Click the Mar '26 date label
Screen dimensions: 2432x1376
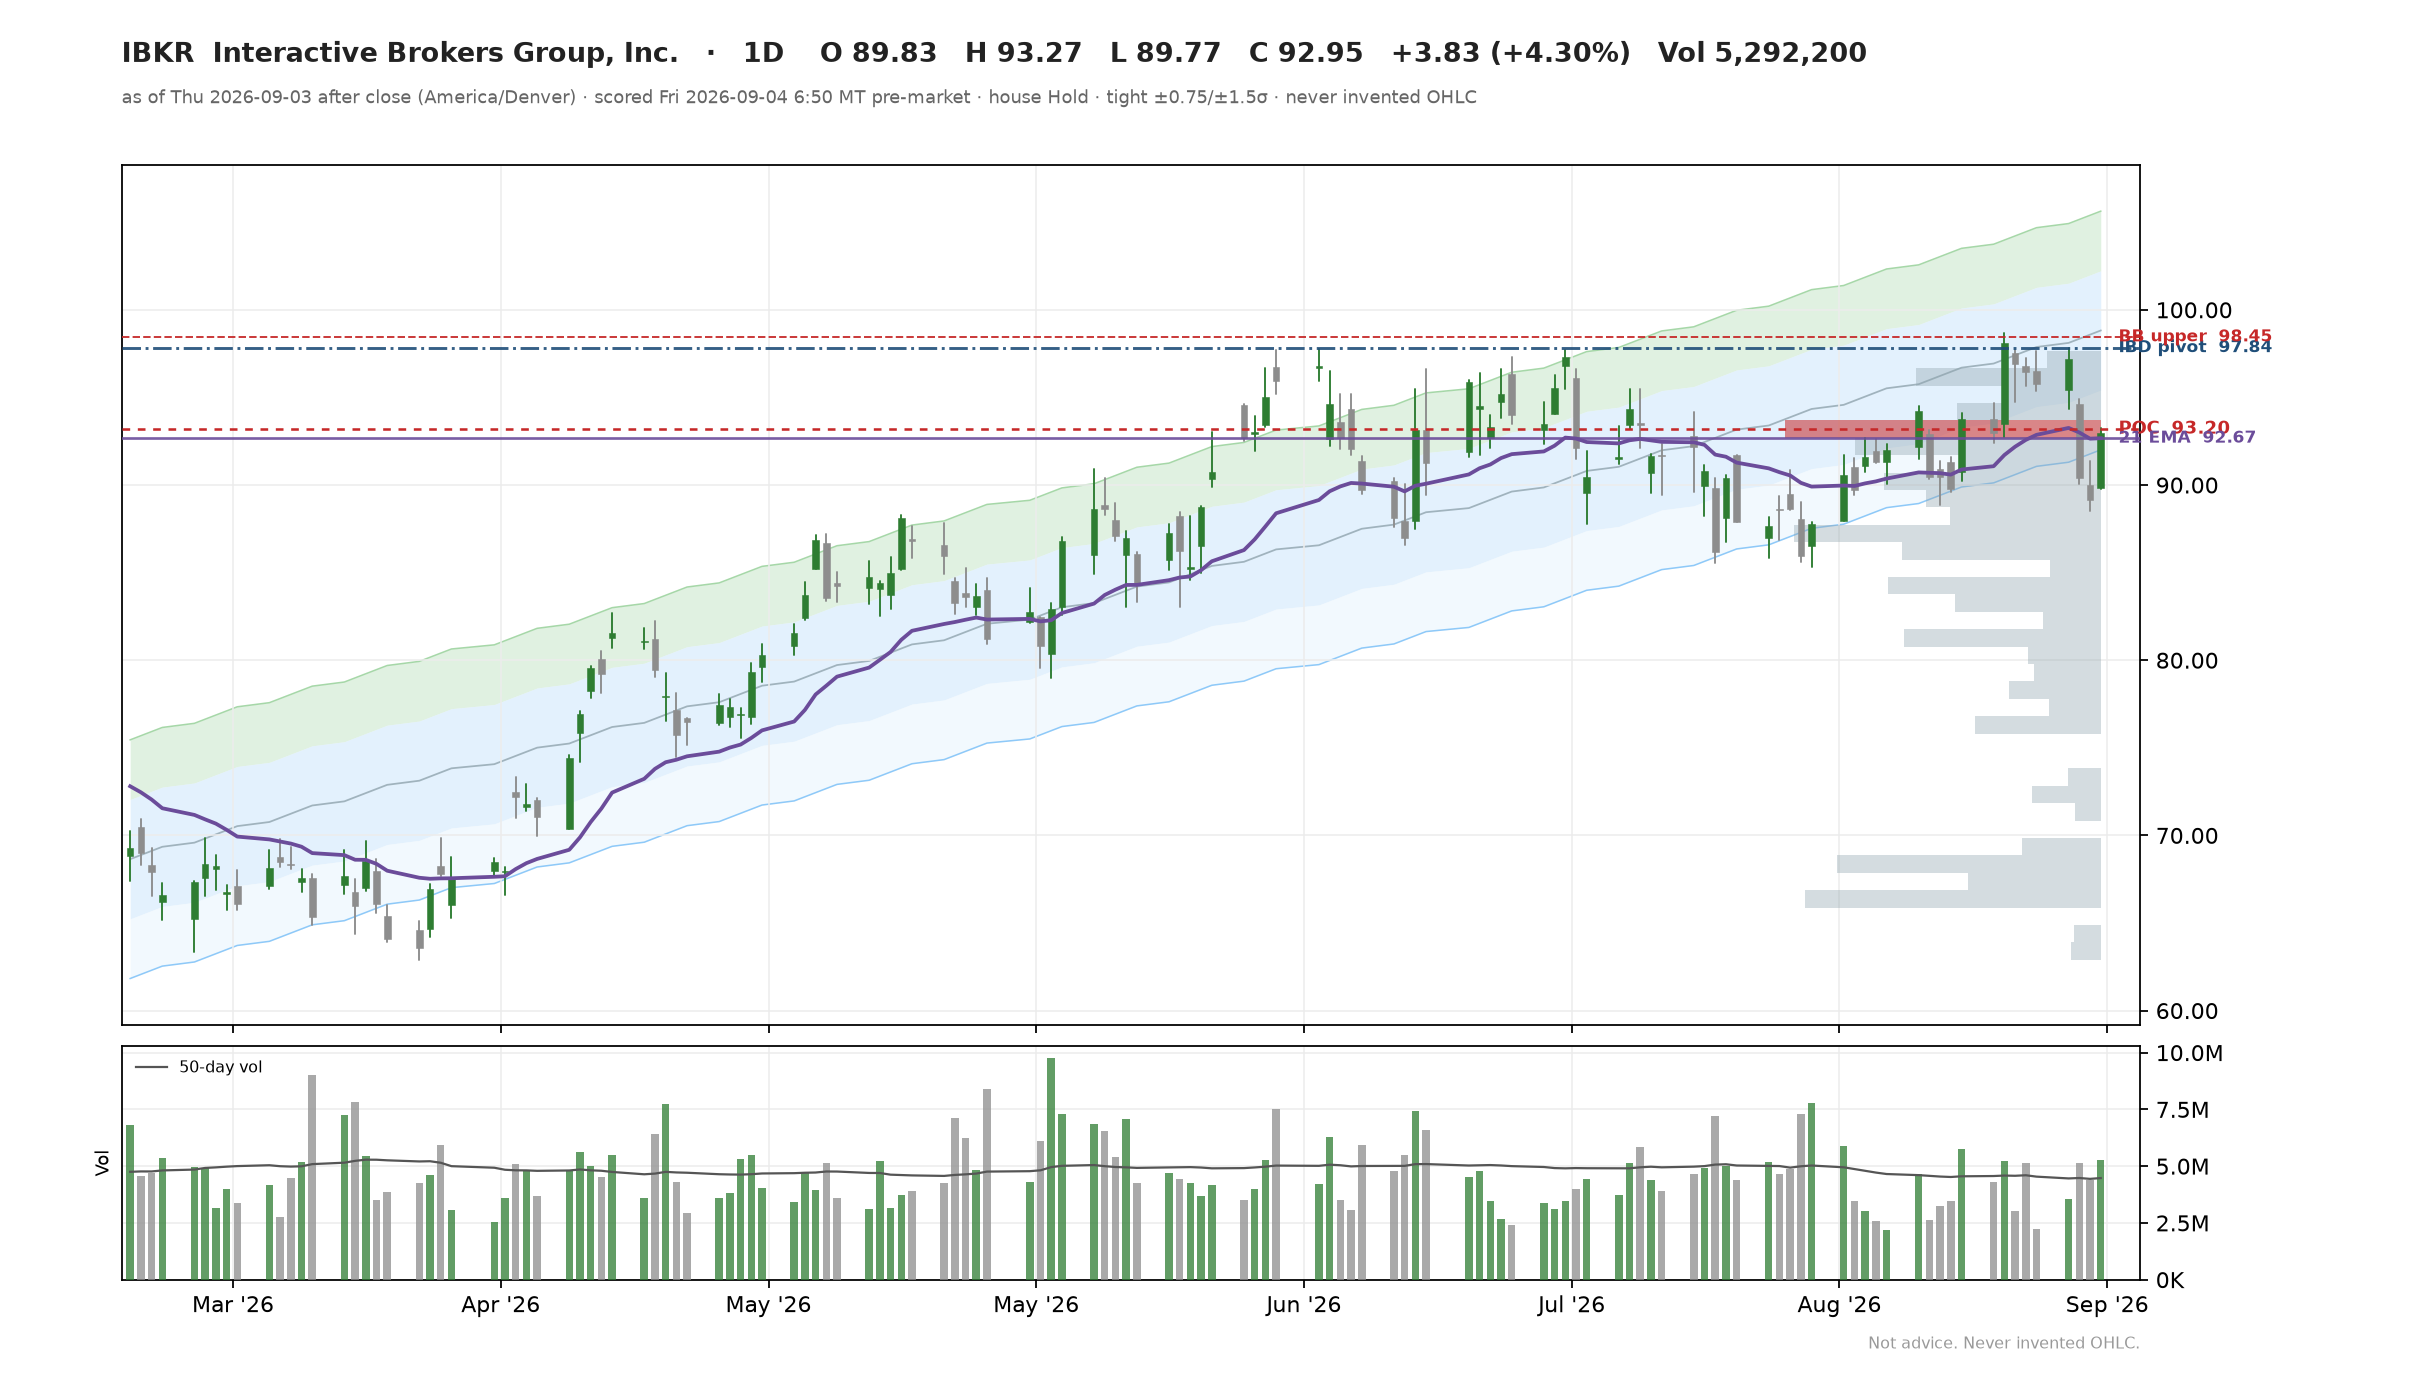click(x=233, y=1305)
